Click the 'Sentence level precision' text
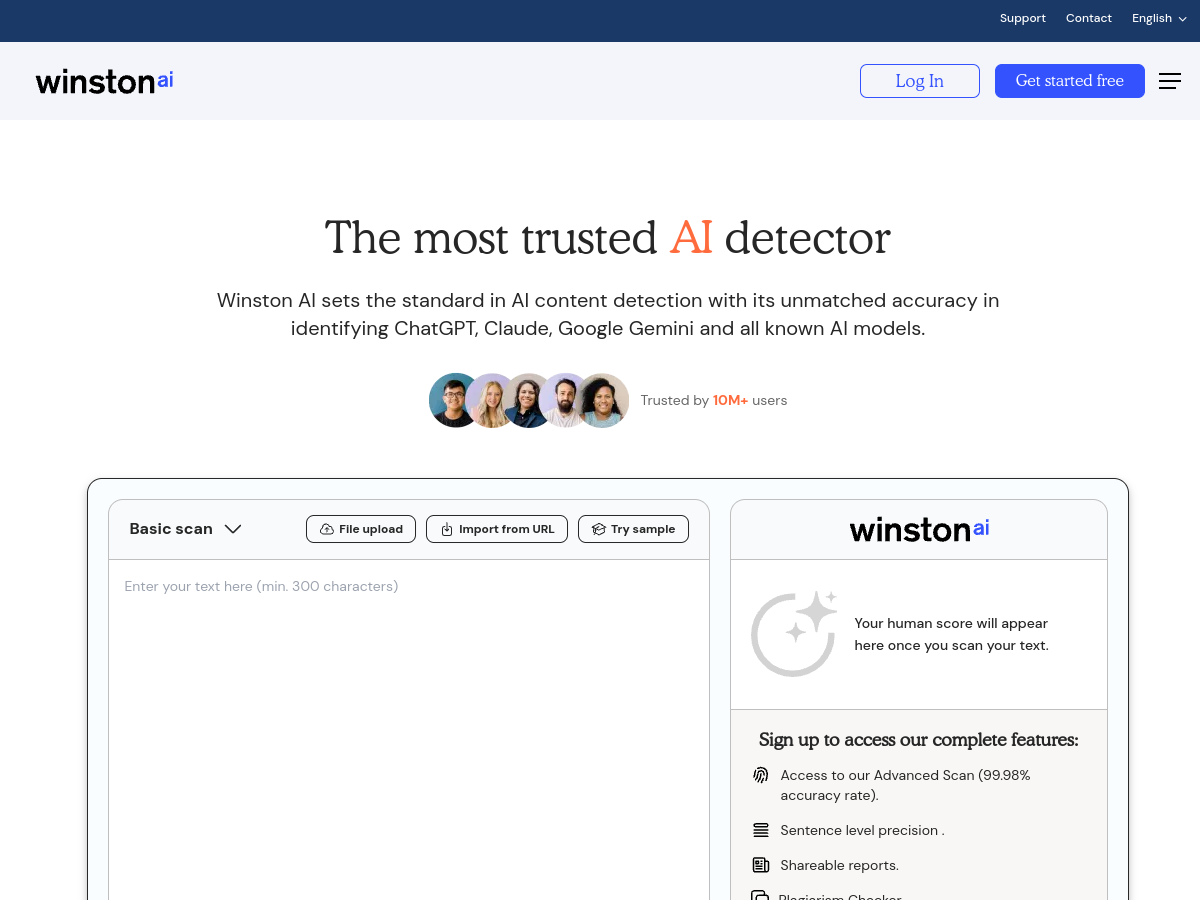The image size is (1200, 900). point(862,830)
